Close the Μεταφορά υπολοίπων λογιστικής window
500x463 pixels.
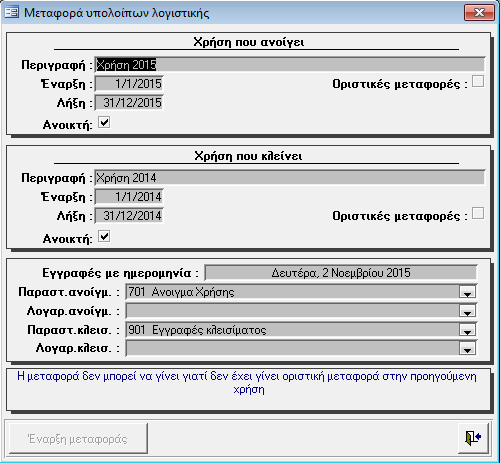[479, 13]
